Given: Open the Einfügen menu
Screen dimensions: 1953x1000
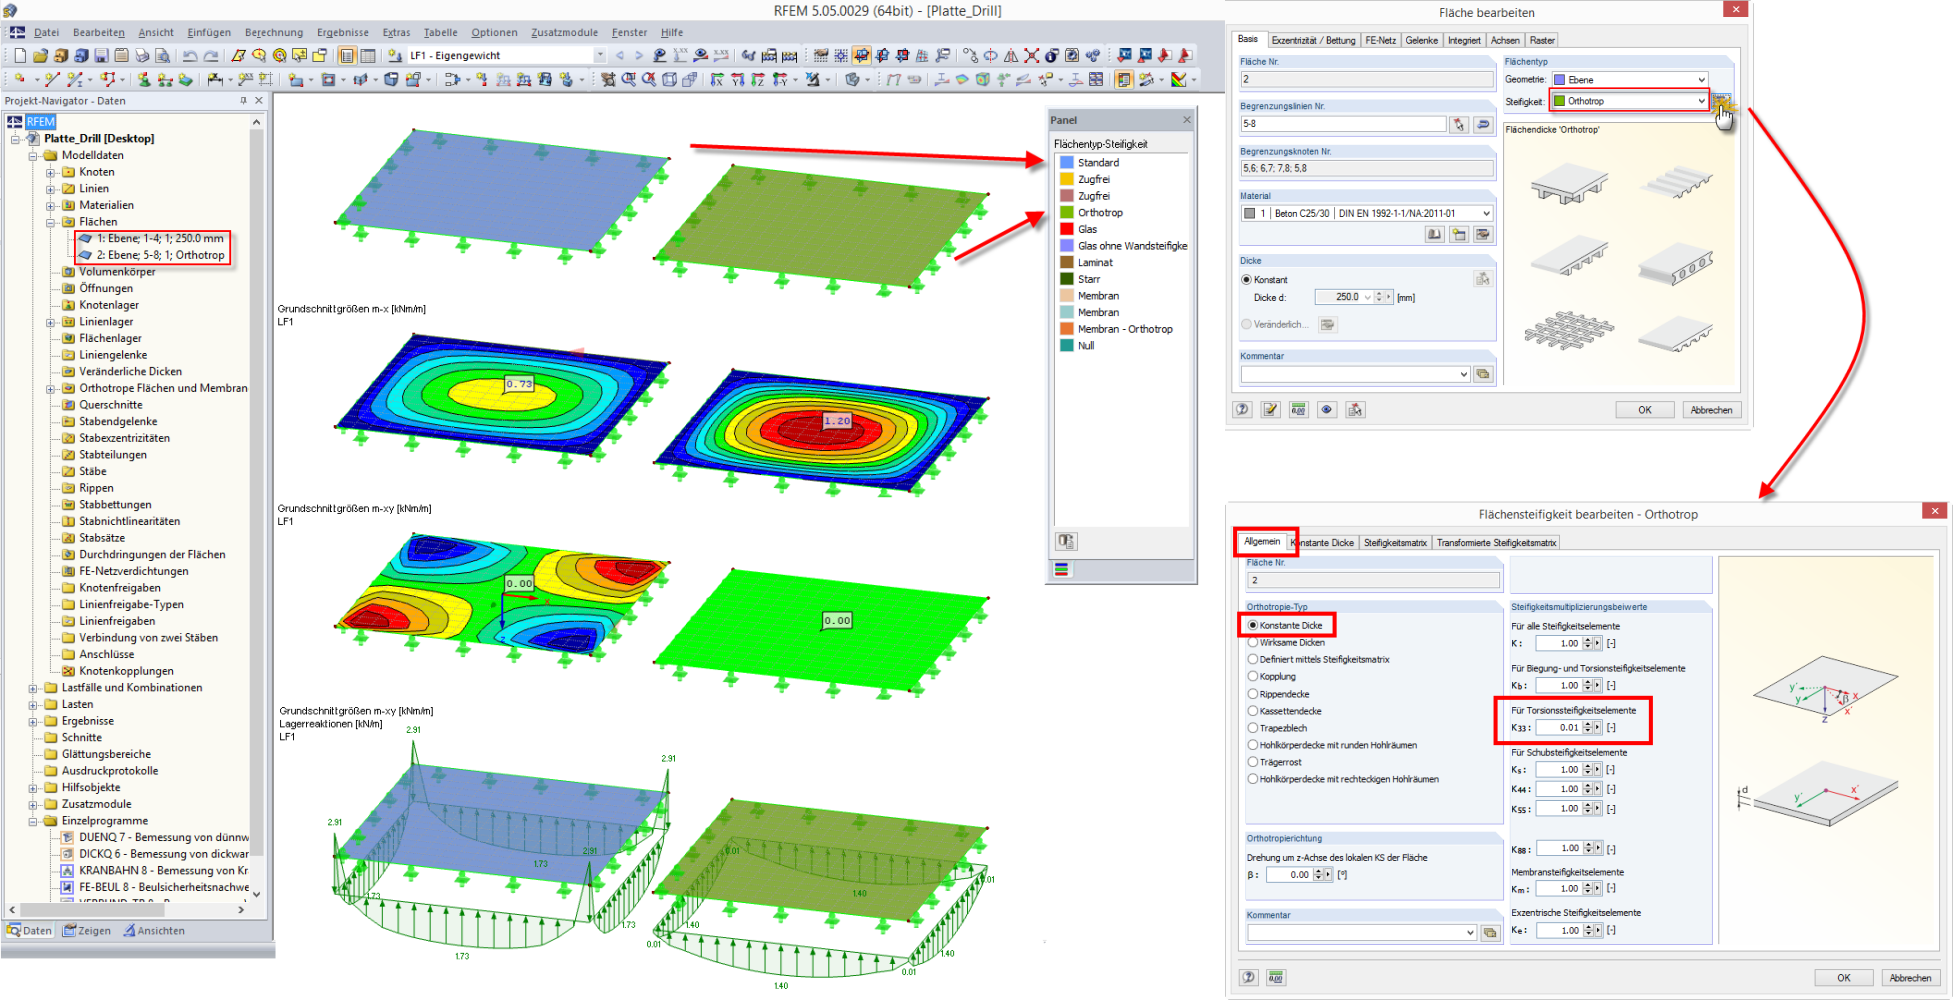Looking at the screenshot, I should 208,32.
